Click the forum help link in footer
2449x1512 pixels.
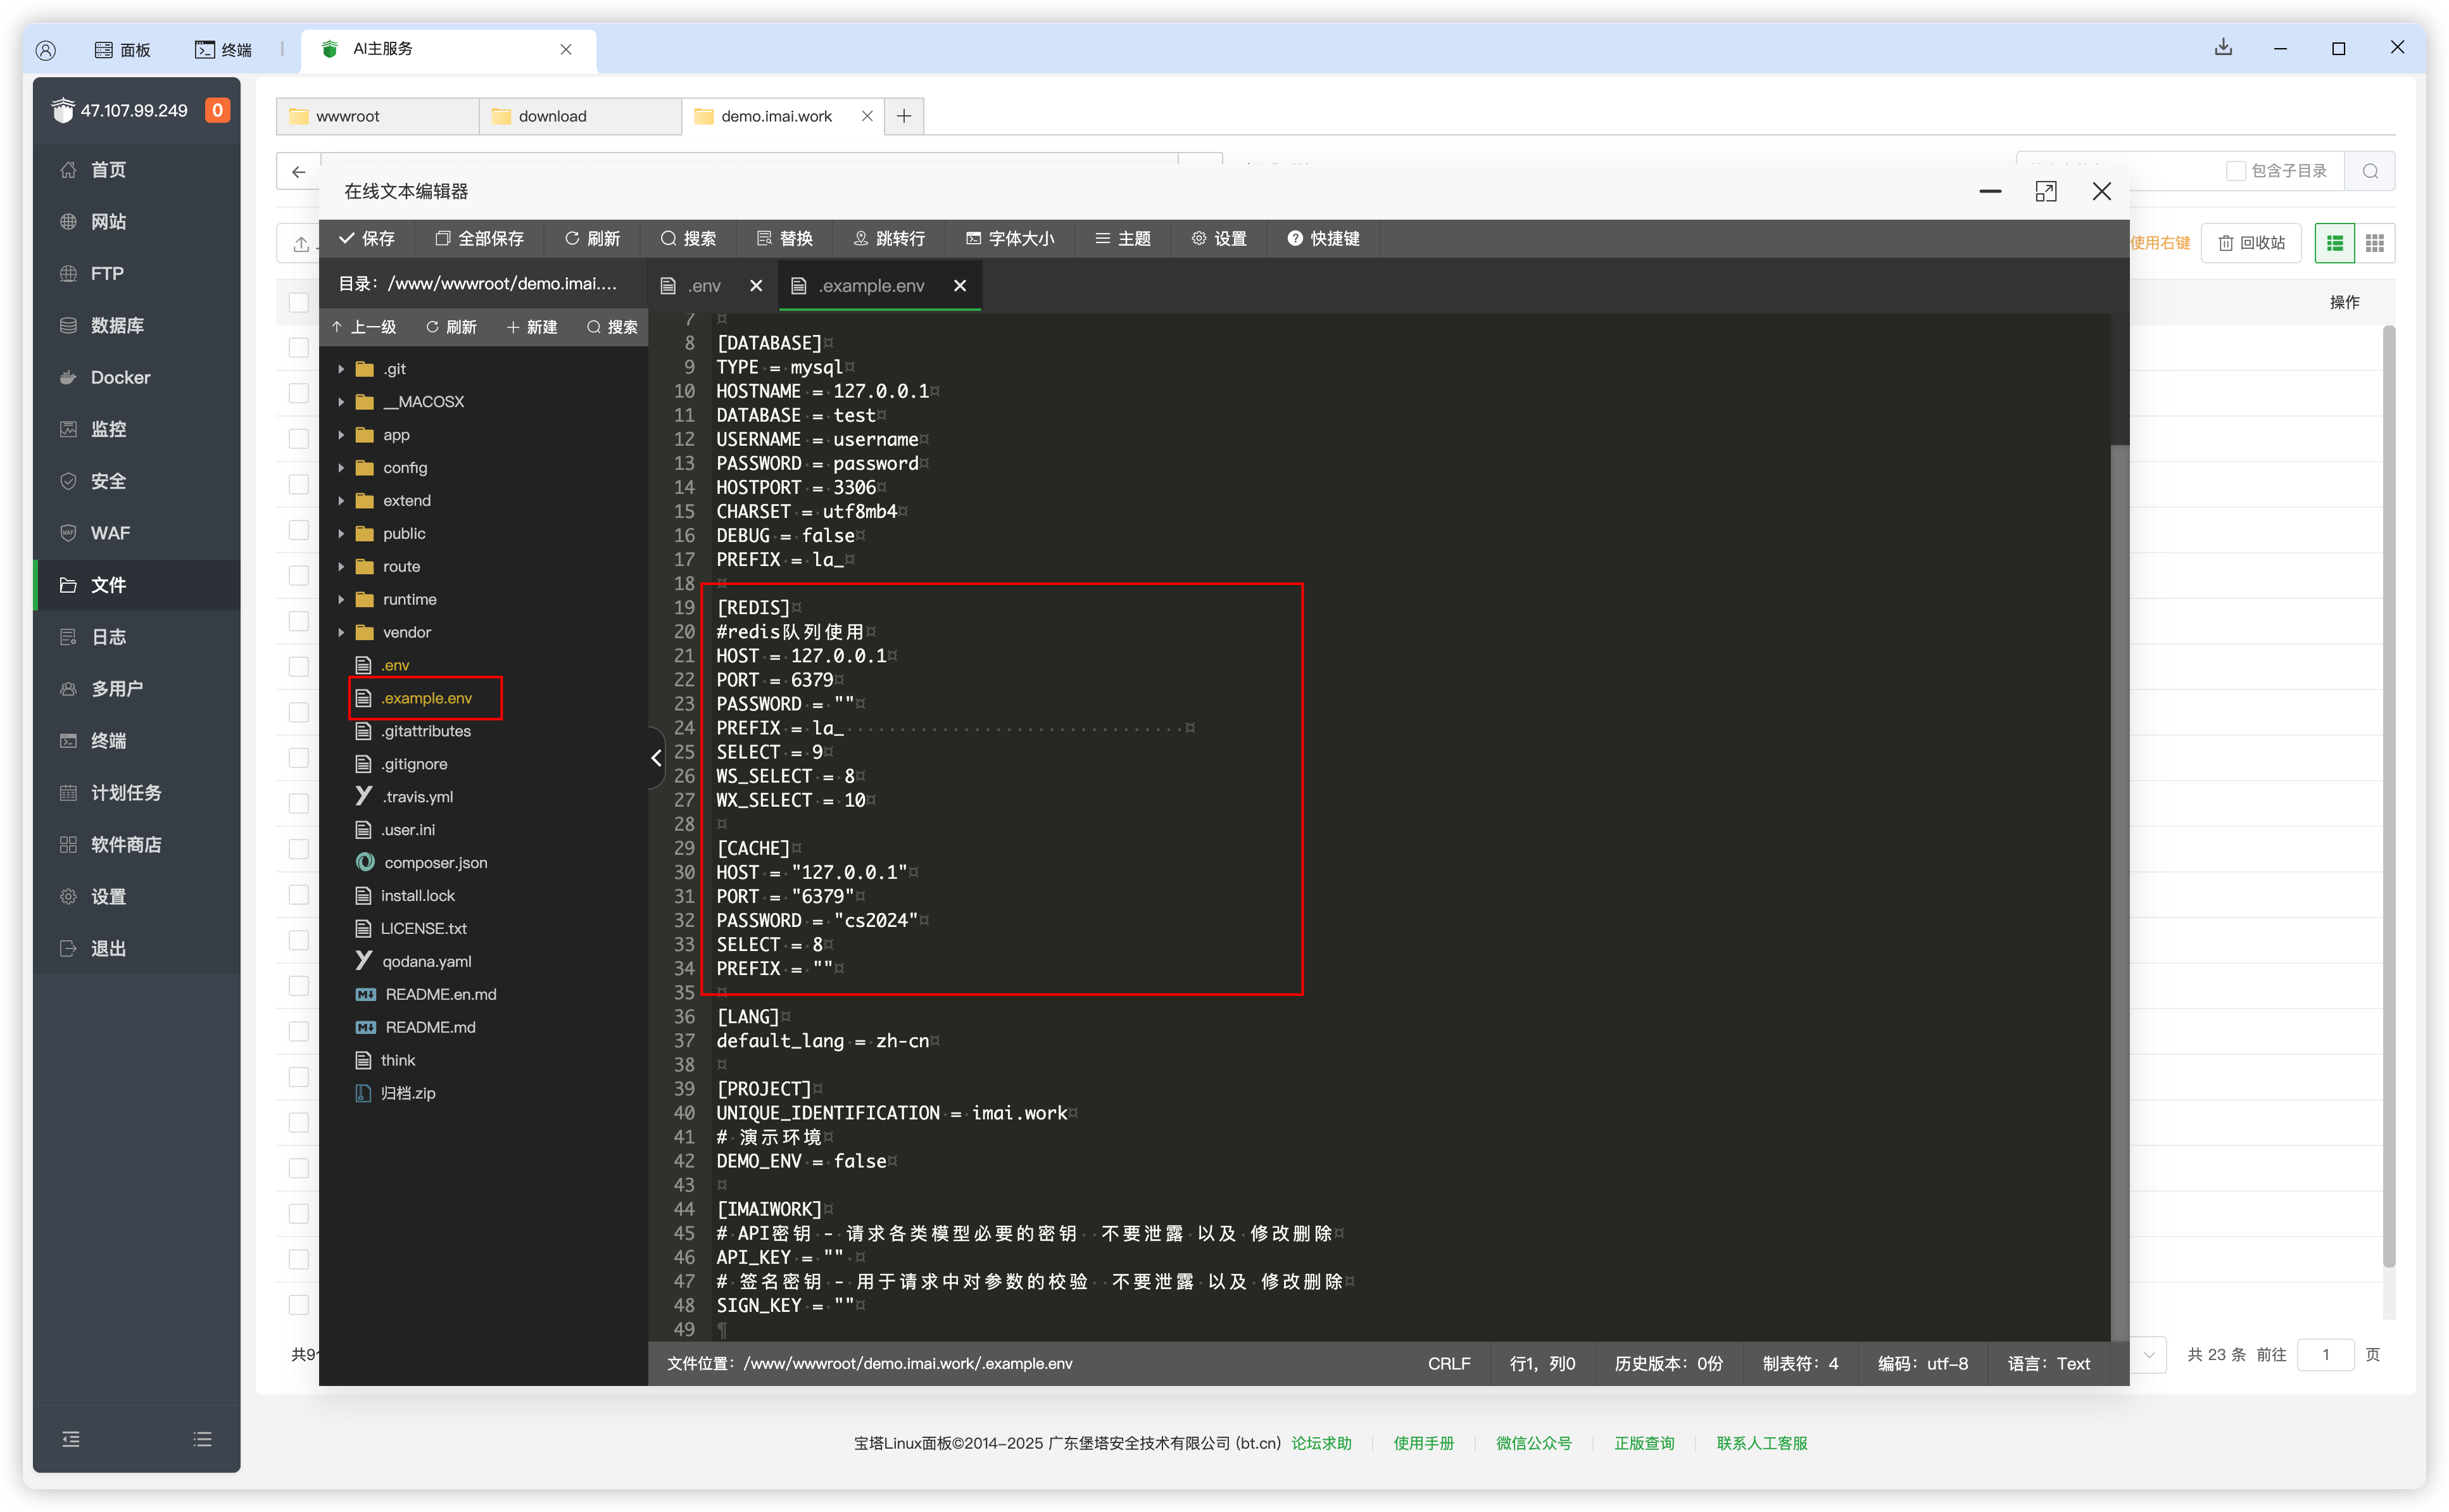(x=1321, y=1443)
